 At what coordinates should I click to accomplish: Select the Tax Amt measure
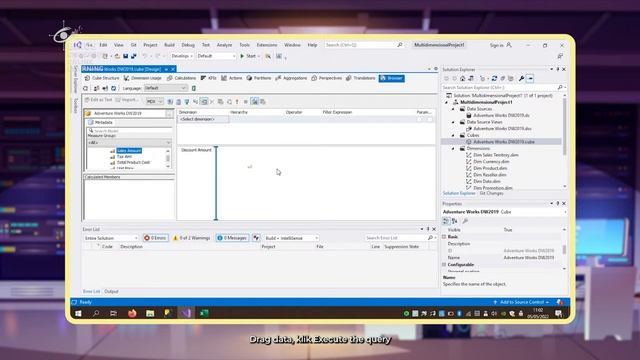(124, 156)
